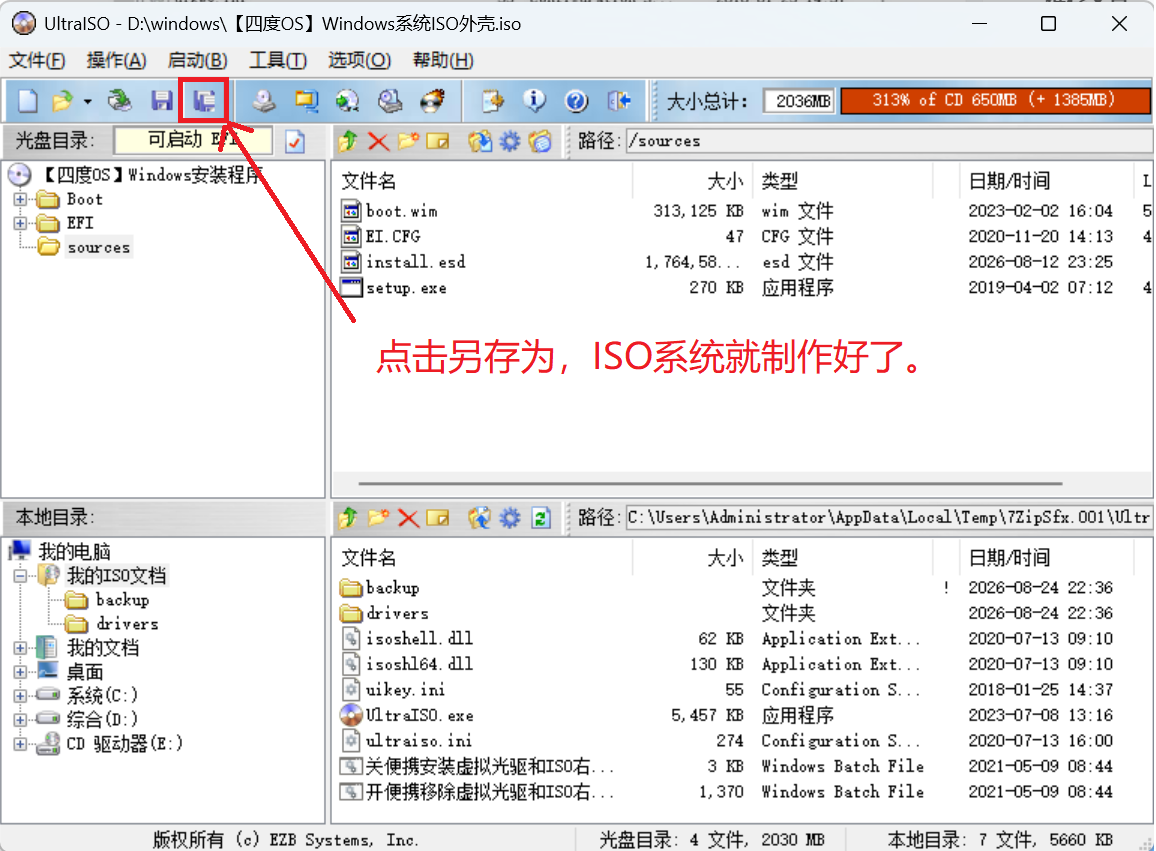Click the Rename icon in image pane
The height and width of the screenshot is (851, 1156).
click(x=438, y=141)
